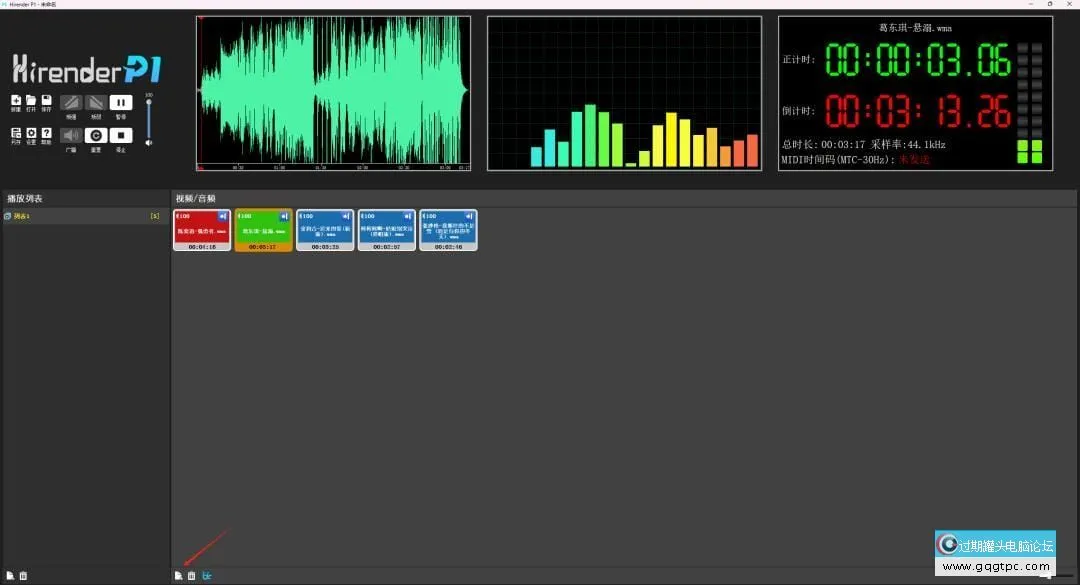This screenshot has height=585, width=1080.
Task: Pause the current playback
Action: [121, 102]
